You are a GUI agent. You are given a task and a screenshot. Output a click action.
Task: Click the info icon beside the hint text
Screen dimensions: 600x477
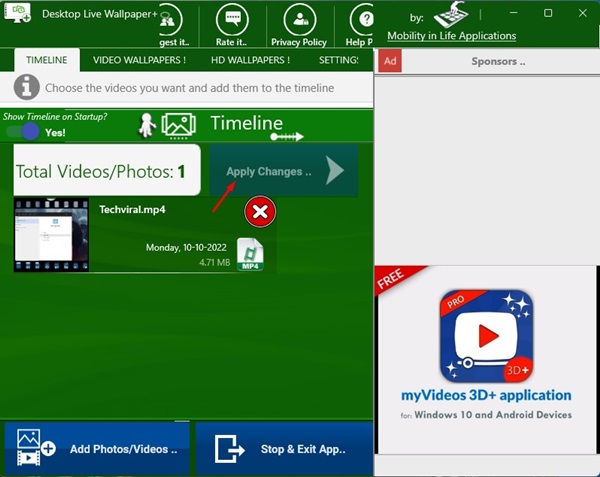point(26,87)
